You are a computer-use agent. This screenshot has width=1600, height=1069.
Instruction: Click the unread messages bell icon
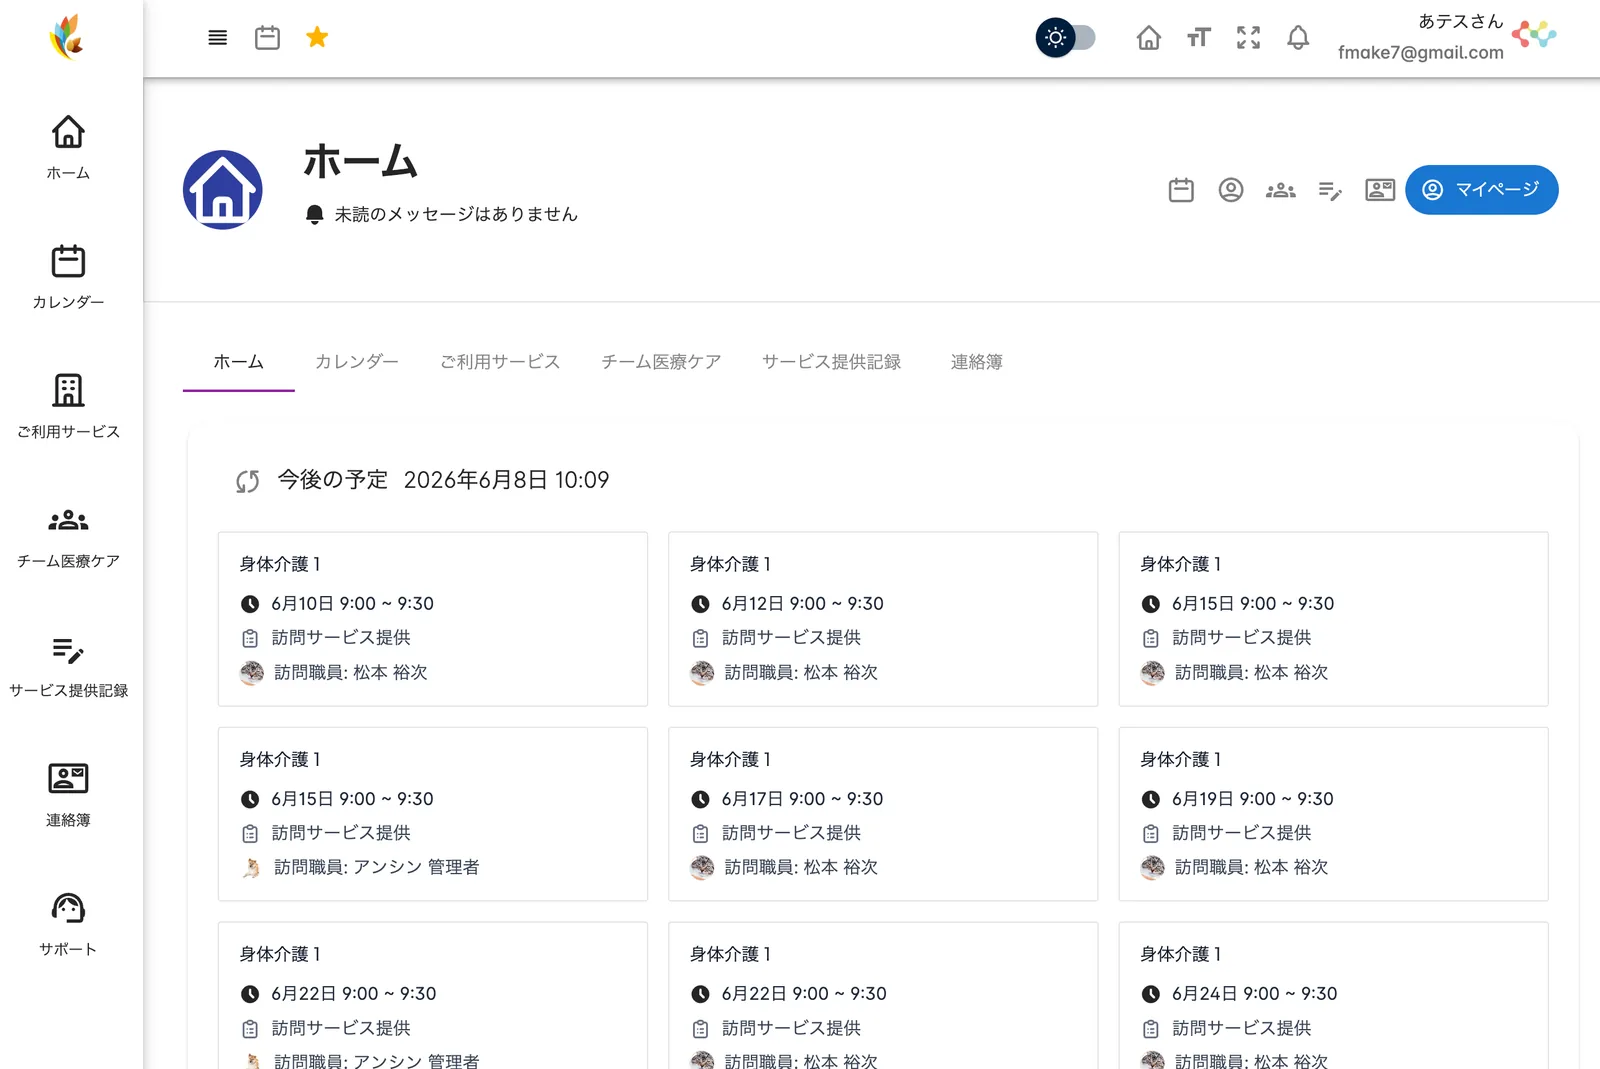pyautogui.click(x=314, y=214)
